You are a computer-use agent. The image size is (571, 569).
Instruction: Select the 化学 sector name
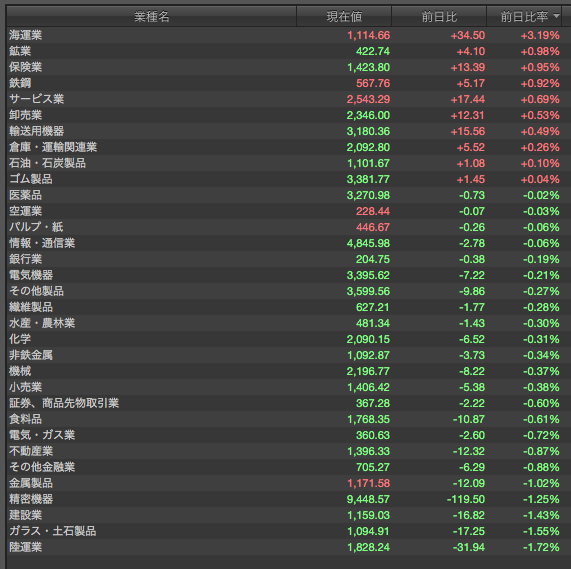(x=20, y=339)
